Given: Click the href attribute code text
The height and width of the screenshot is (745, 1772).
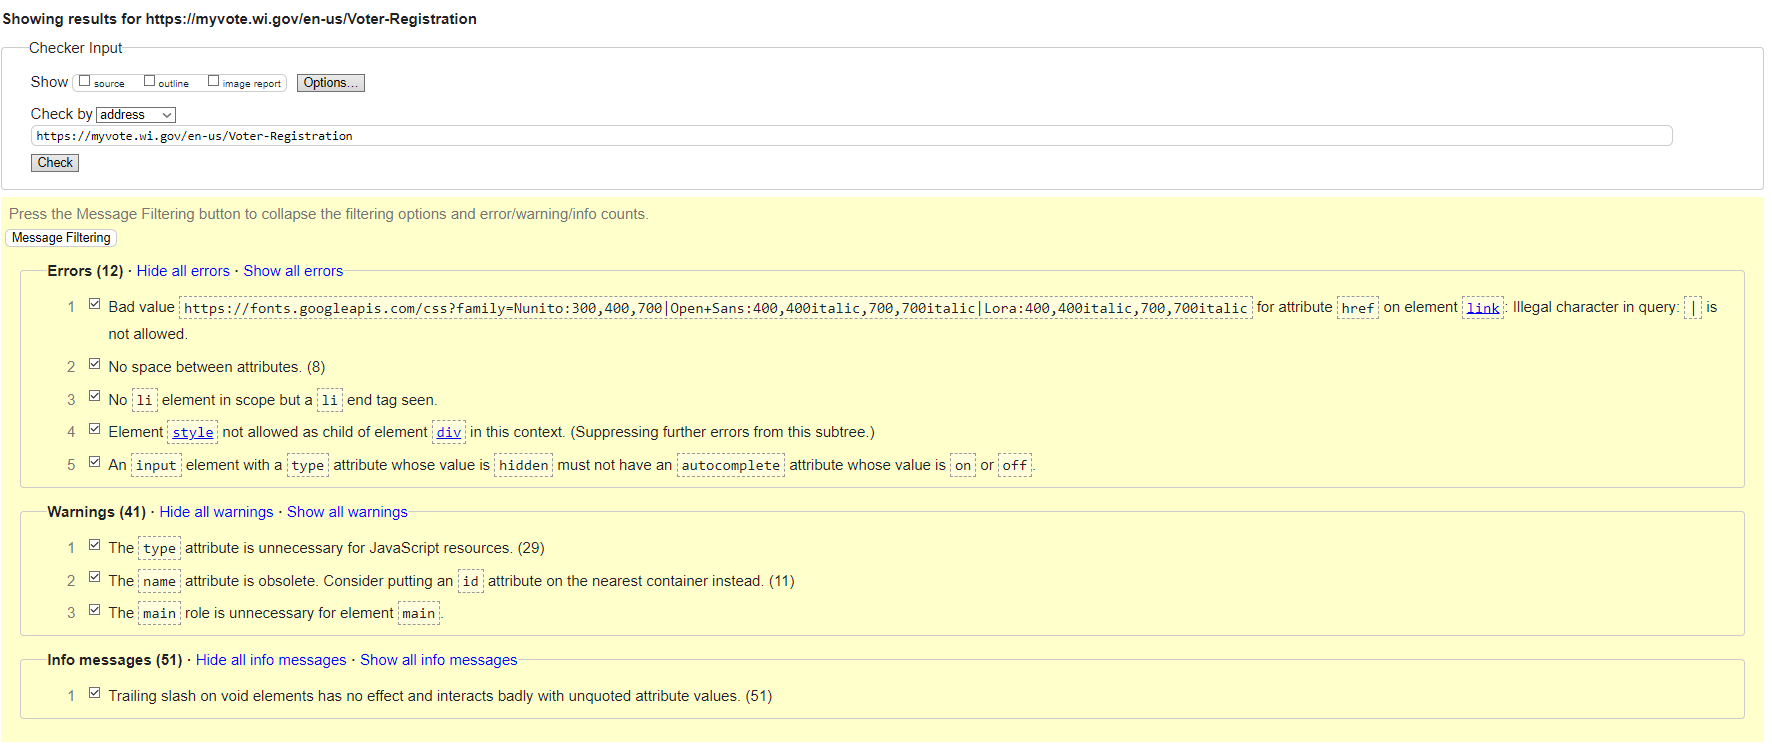Looking at the screenshot, I should click(x=1358, y=308).
